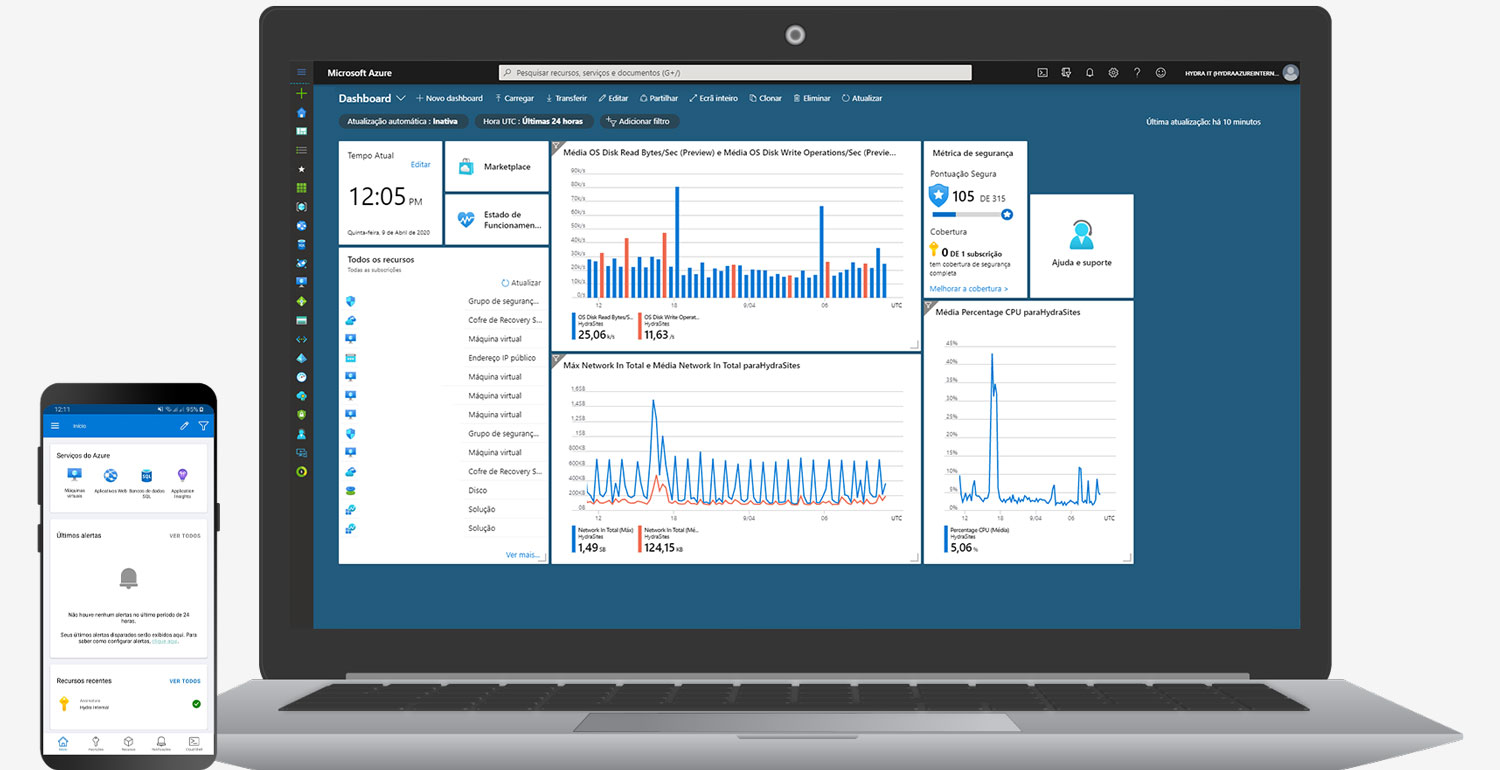Open Home from the Azure sidebar
1500x770 pixels.
301,112
